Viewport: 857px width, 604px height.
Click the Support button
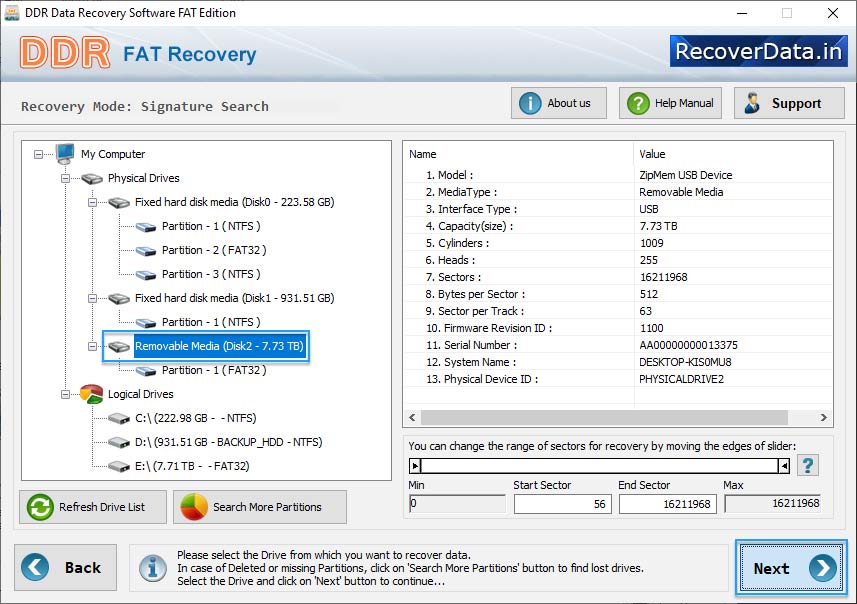click(x=789, y=103)
